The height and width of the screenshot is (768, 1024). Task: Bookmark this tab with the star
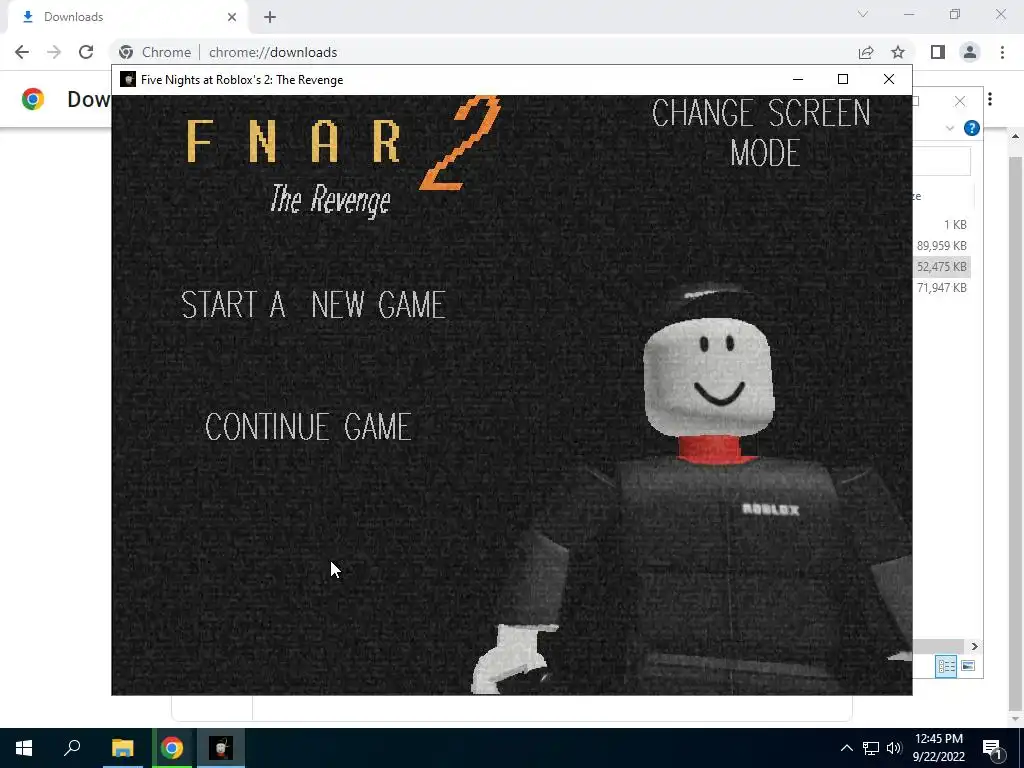point(898,52)
